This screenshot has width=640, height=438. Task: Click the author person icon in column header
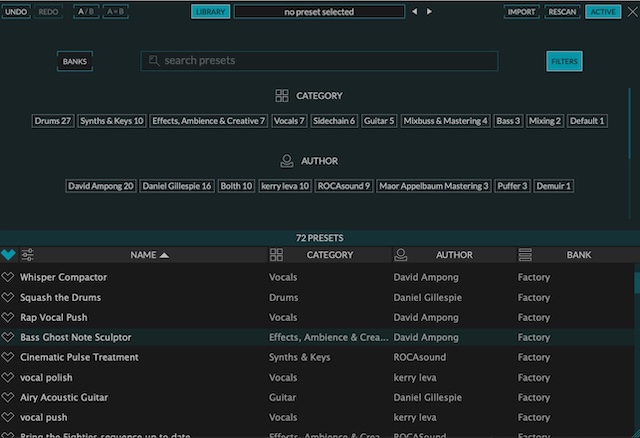pyautogui.click(x=401, y=255)
